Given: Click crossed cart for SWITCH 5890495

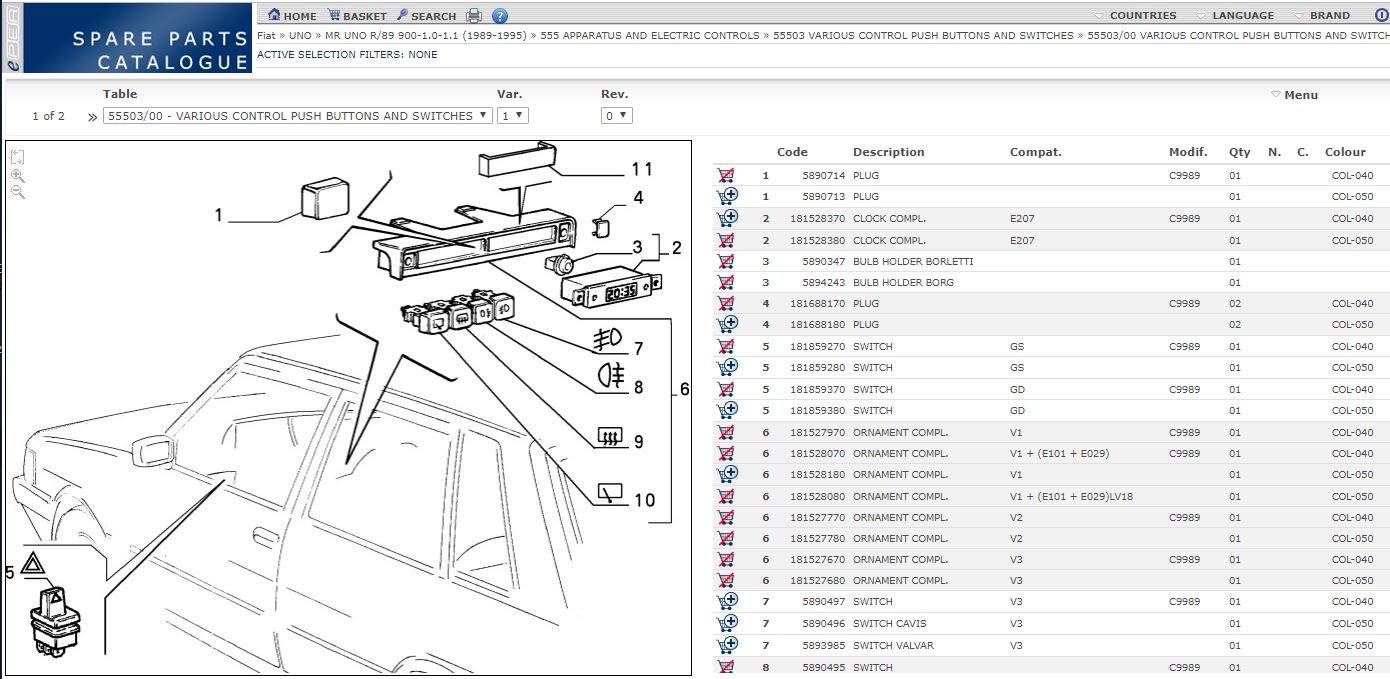Looking at the screenshot, I should click(x=726, y=667).
